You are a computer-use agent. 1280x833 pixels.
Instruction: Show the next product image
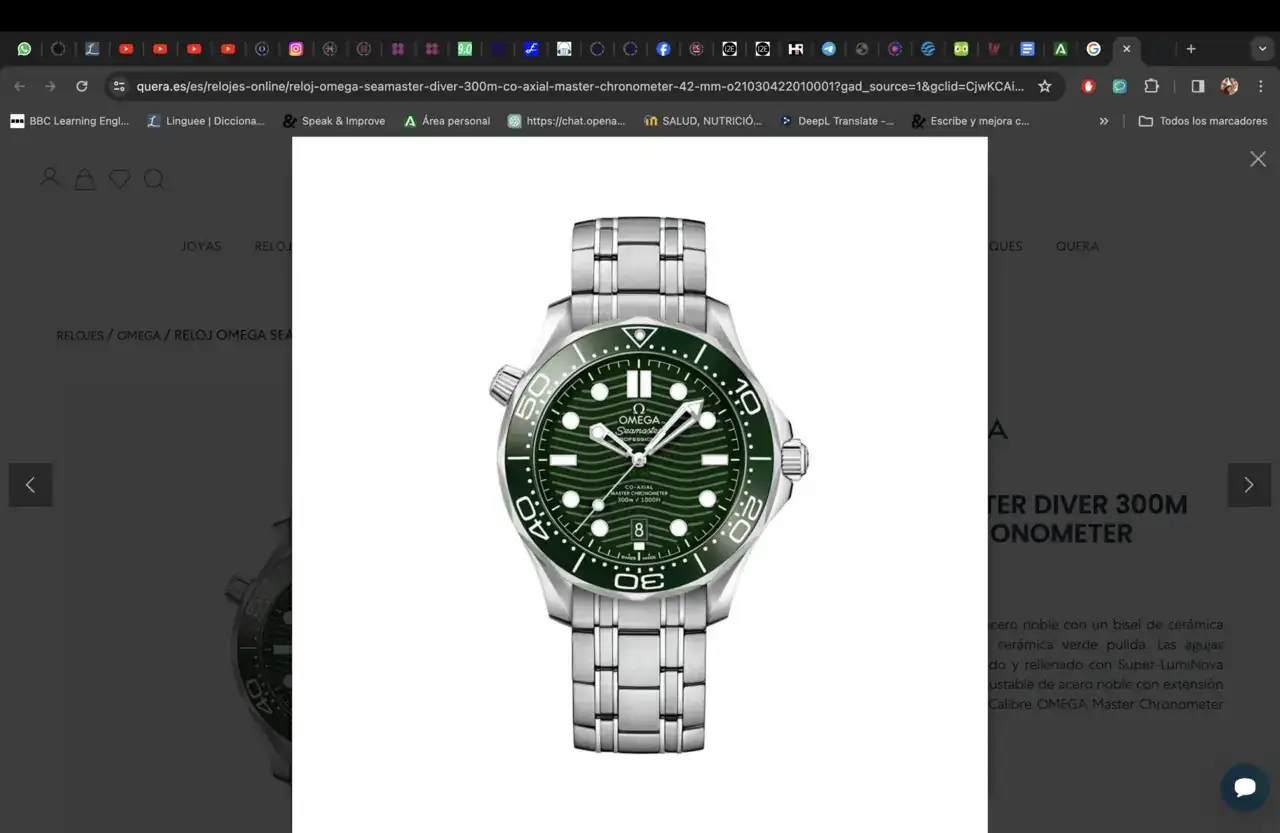tap(1248, 485)
